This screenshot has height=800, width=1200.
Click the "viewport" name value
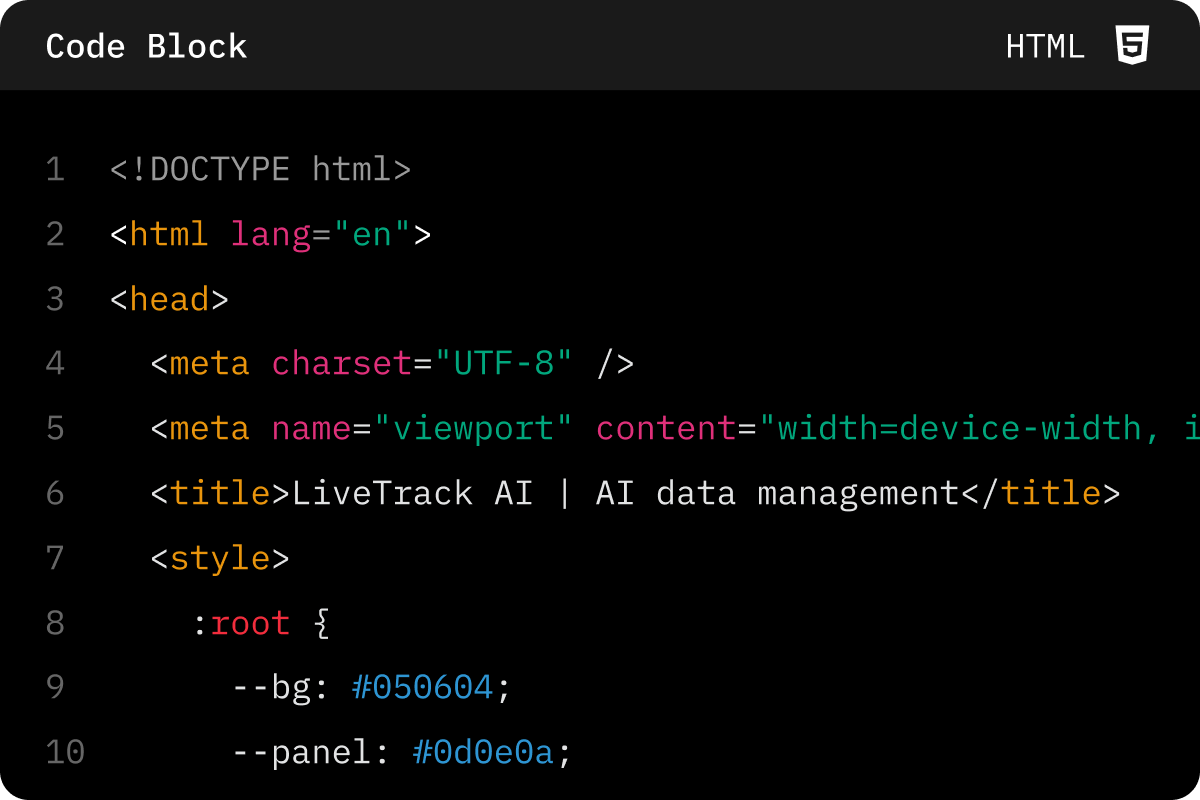coord(473,428)
